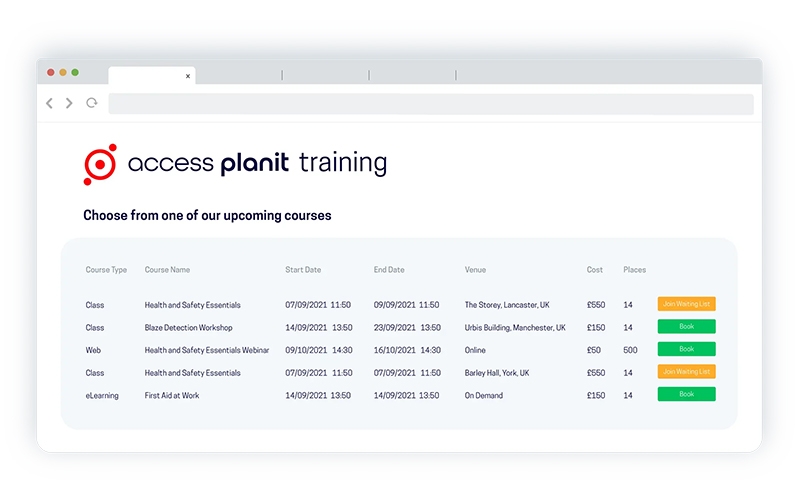Click the 500 places cell
800x500 pixels.
coord(630,350)
